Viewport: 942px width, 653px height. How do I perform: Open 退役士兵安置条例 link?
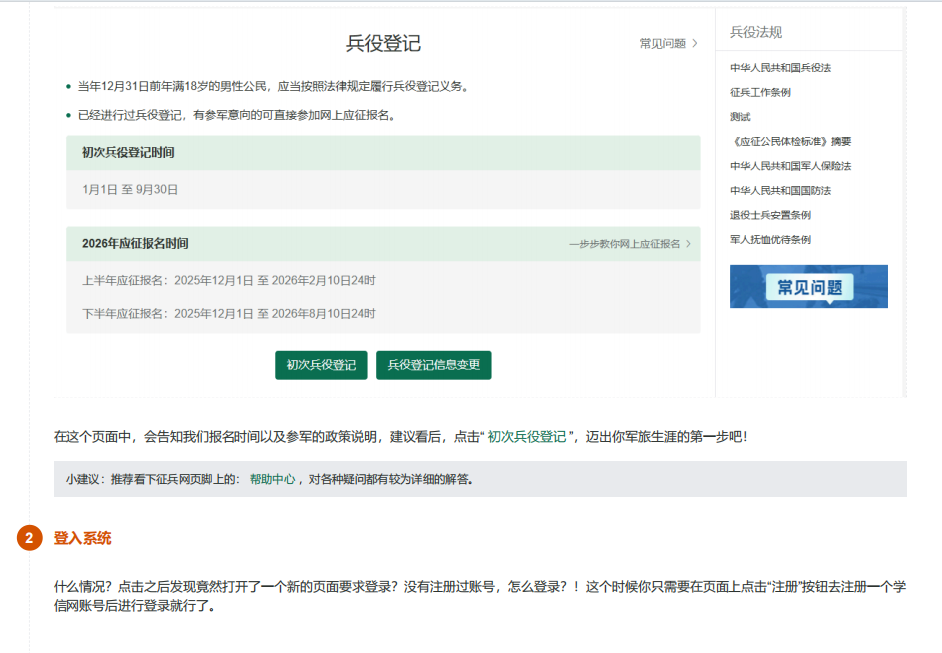click(x=770, y=215)
